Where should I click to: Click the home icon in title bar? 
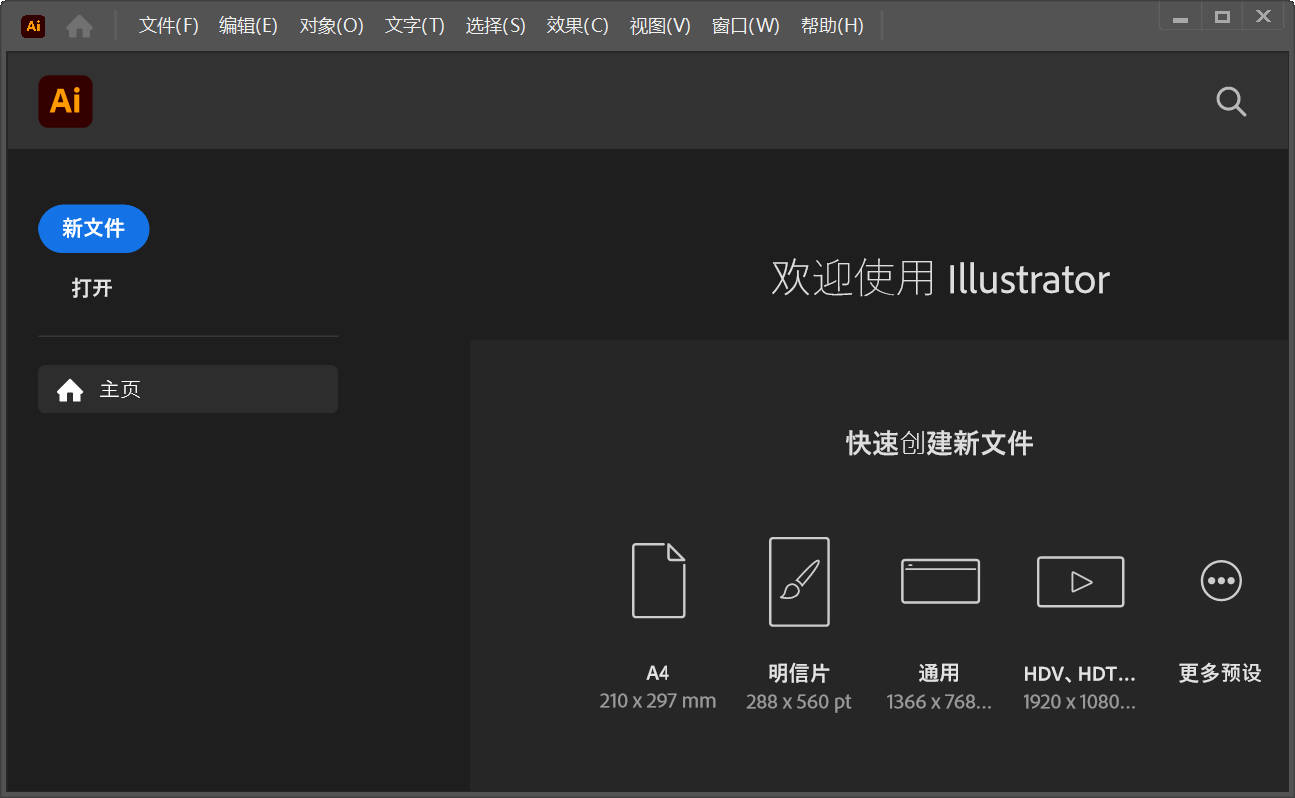(x=79, y=26)
